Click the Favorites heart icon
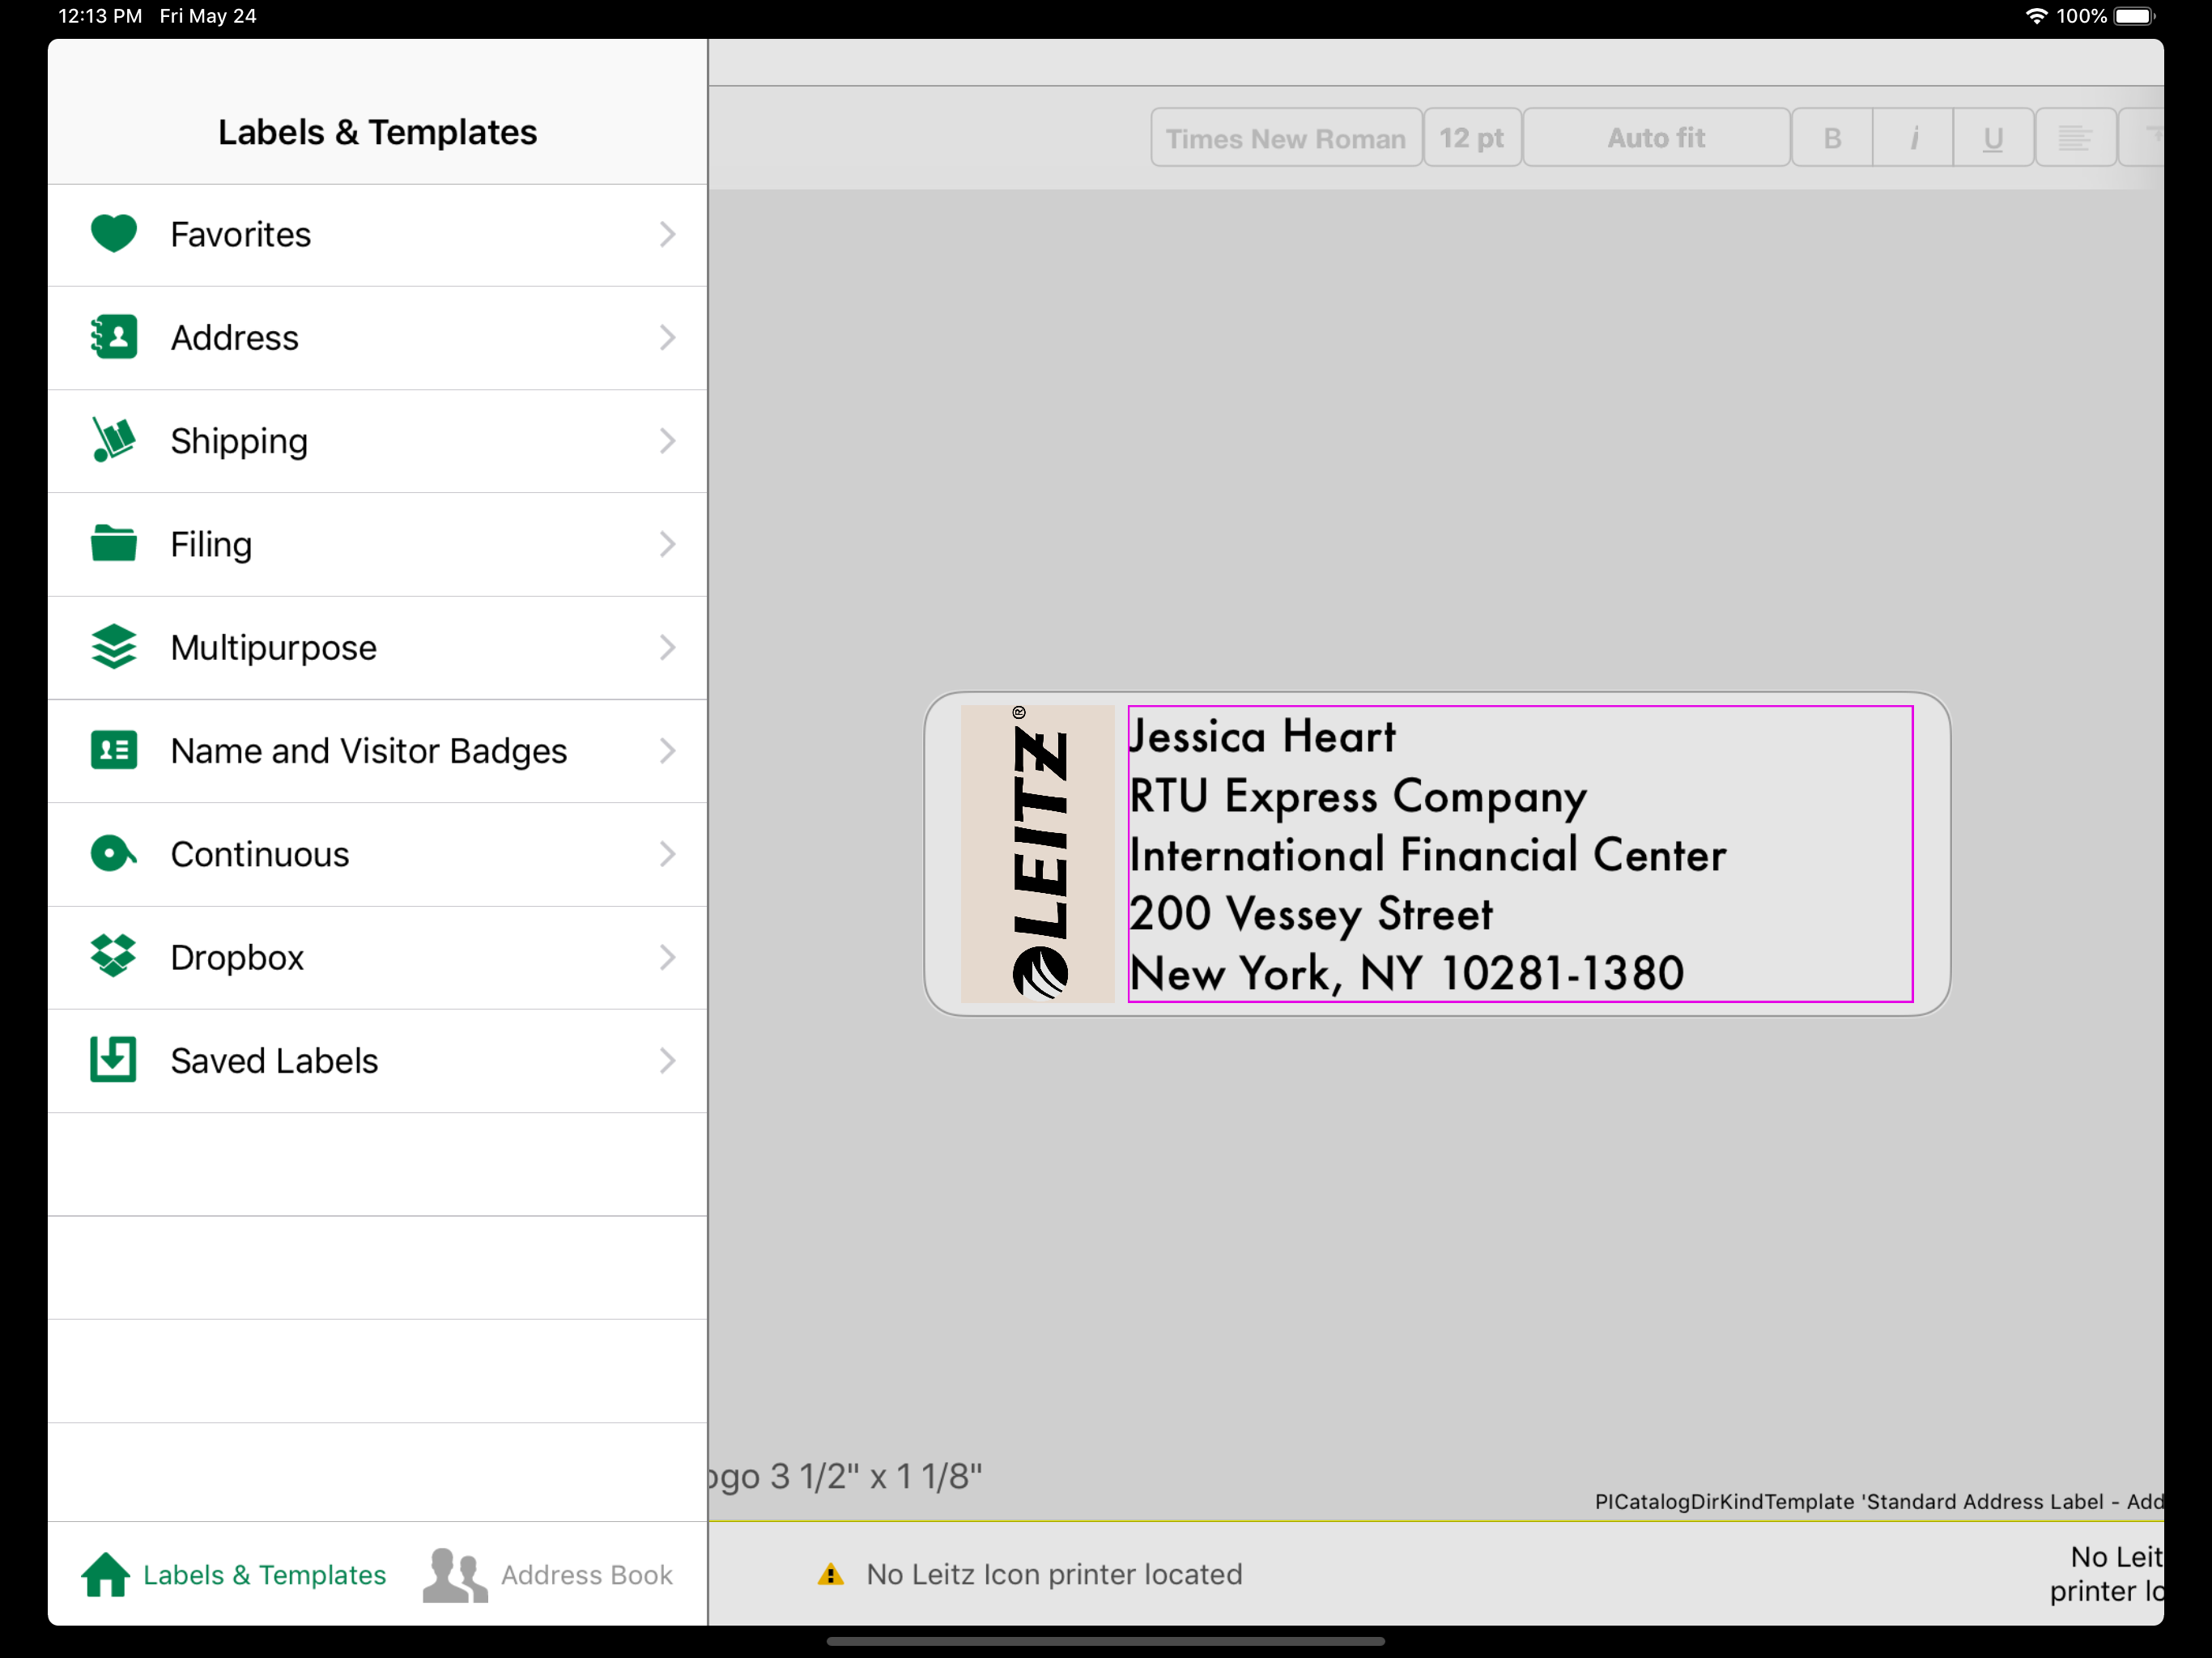This screenshot has width=2212, height=1658. click(x=113, y=234)
